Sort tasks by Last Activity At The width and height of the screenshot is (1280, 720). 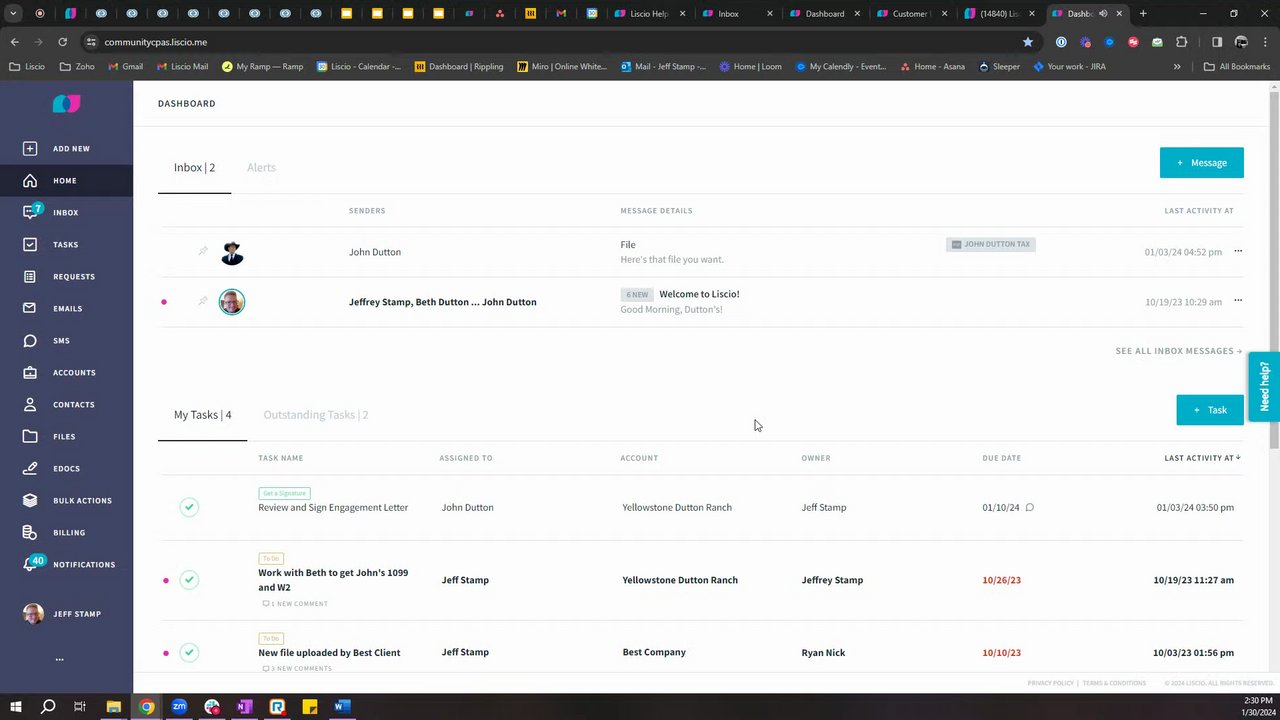coord(1202,458)
